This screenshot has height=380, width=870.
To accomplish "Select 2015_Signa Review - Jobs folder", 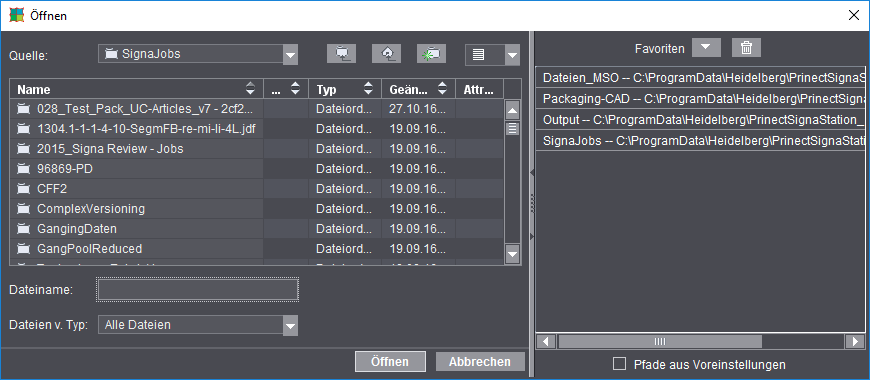I will pos(136,149).
